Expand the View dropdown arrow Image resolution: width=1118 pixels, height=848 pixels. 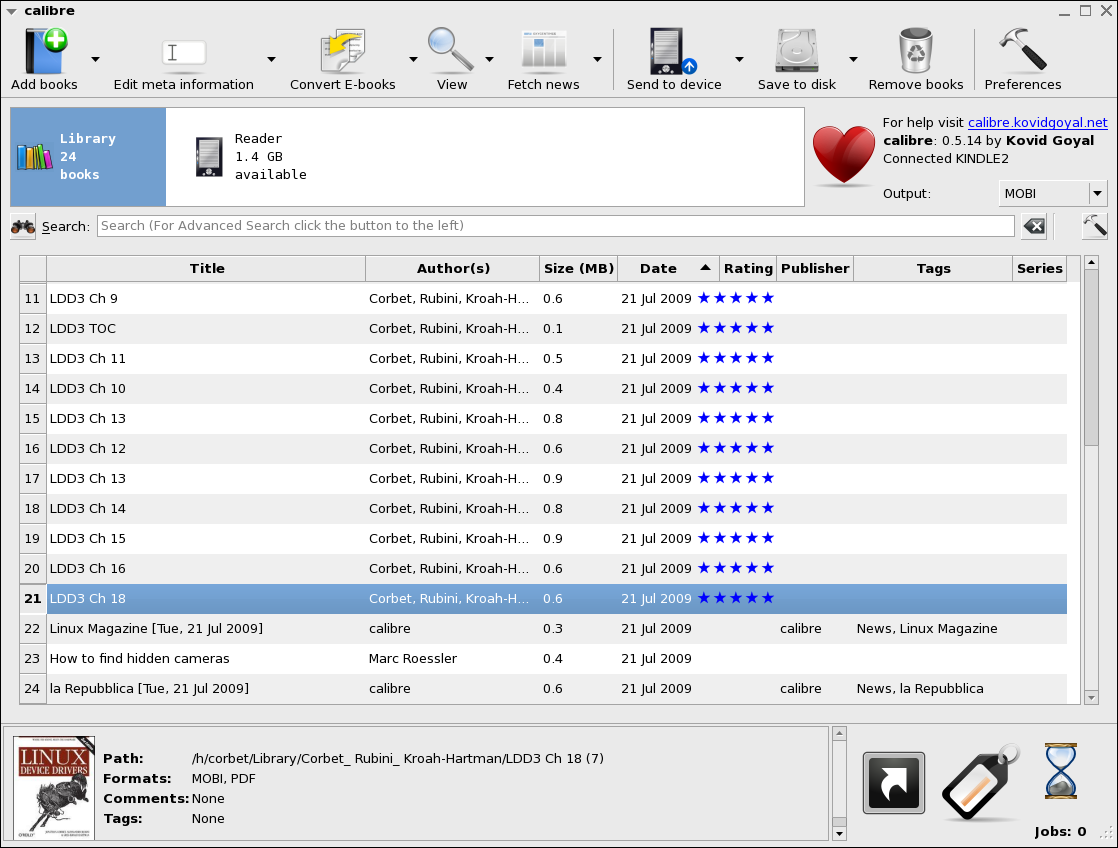[x=489, y=59]
